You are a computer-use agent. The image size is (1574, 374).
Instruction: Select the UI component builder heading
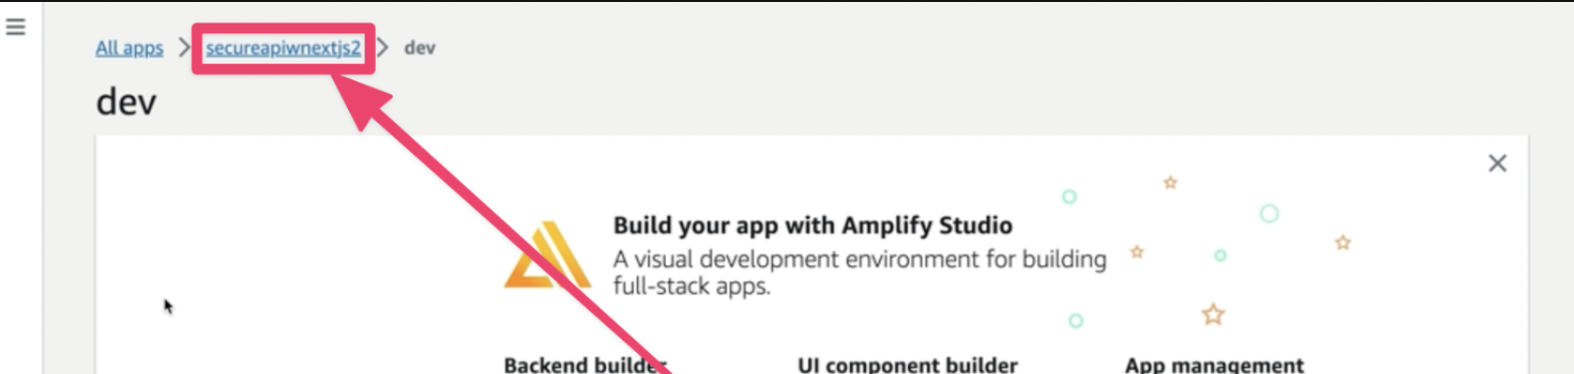coord(907,365)
